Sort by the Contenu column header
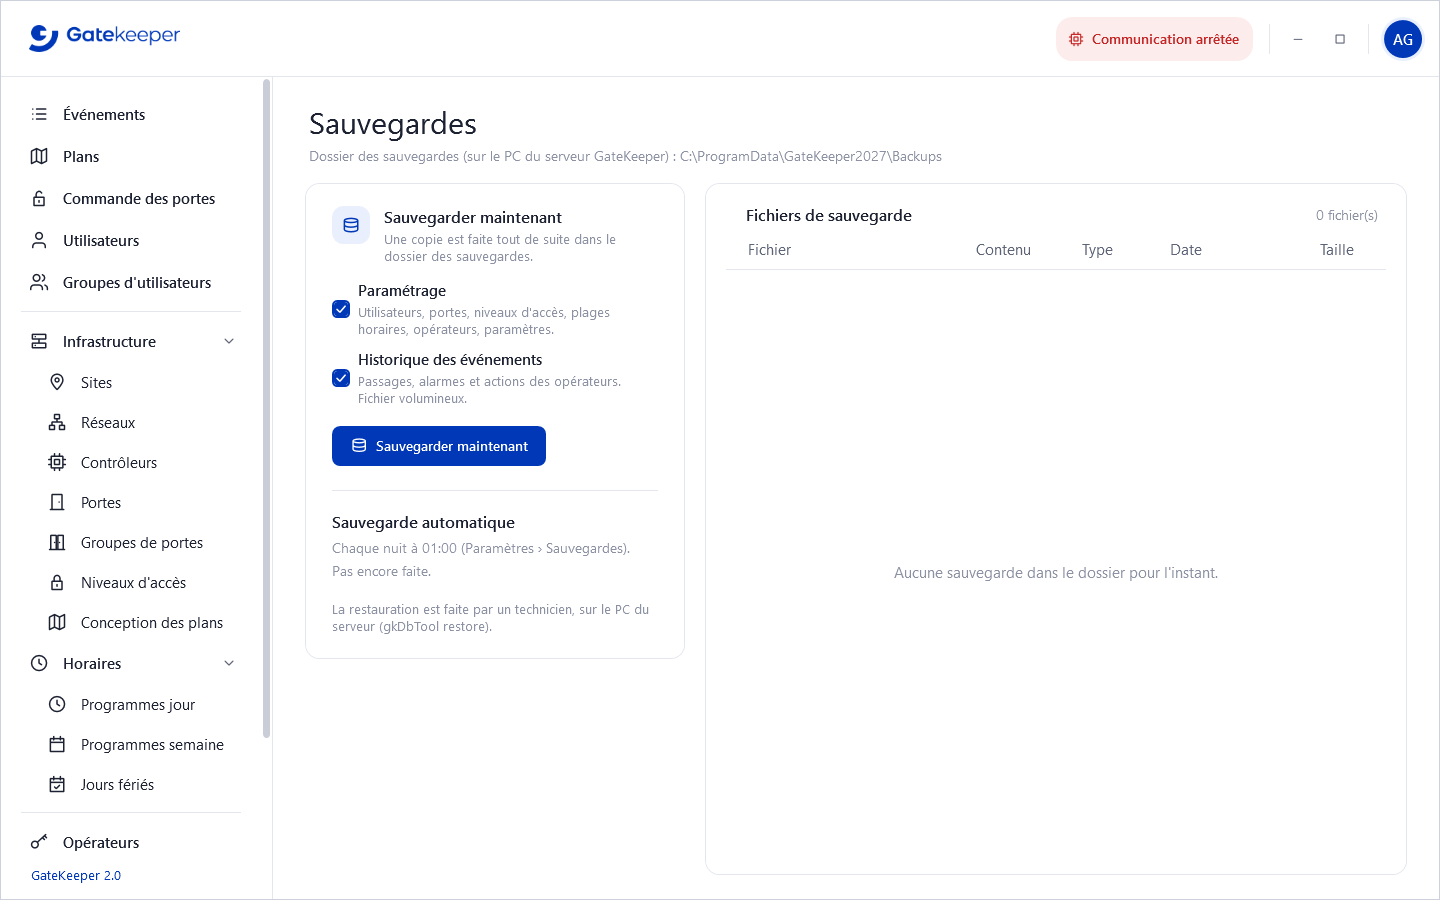Screen dimensions: 1440x900 [x=1003, y=250]
